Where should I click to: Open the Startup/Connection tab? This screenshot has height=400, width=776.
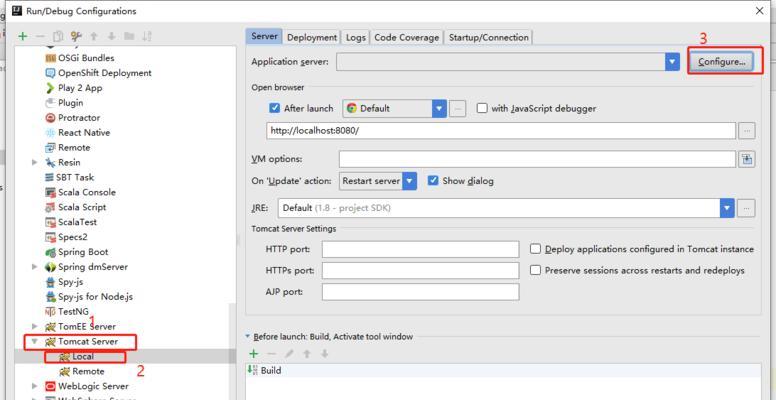click(488, 37)
